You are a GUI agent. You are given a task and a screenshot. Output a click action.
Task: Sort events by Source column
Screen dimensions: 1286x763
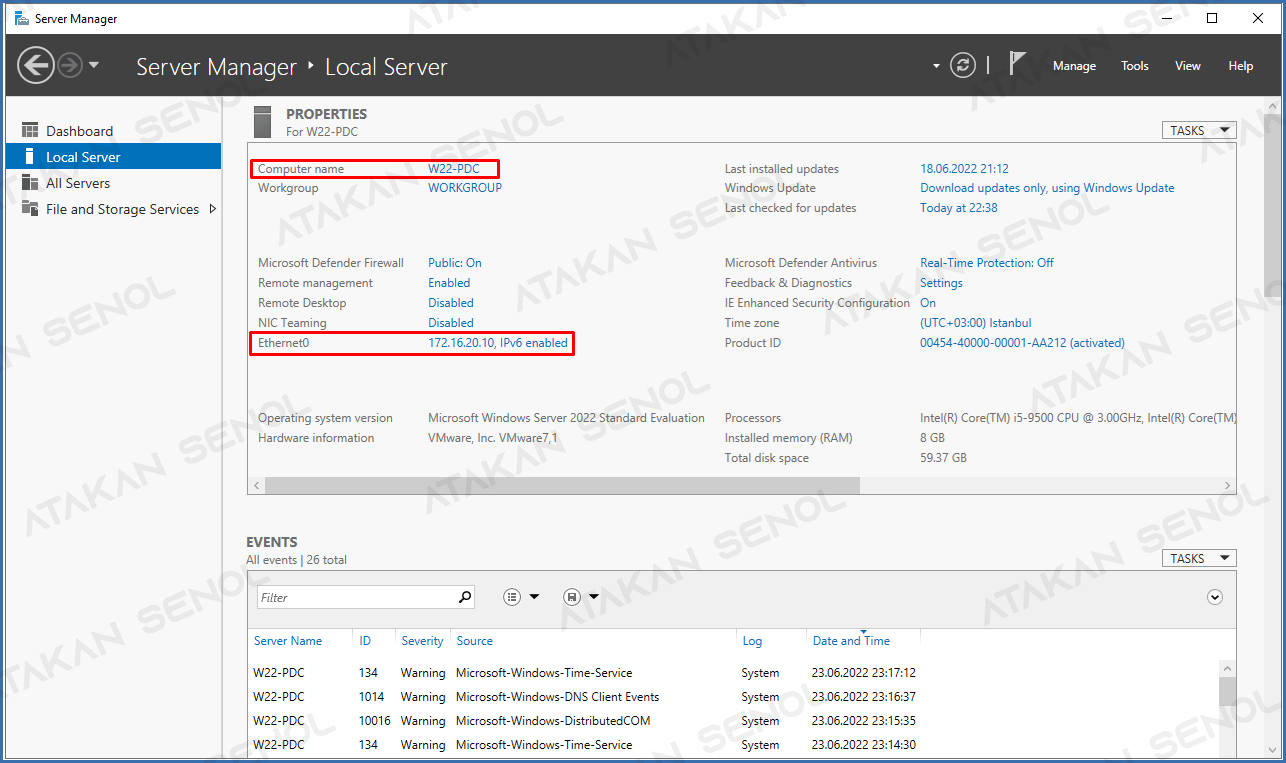[474, 641]
